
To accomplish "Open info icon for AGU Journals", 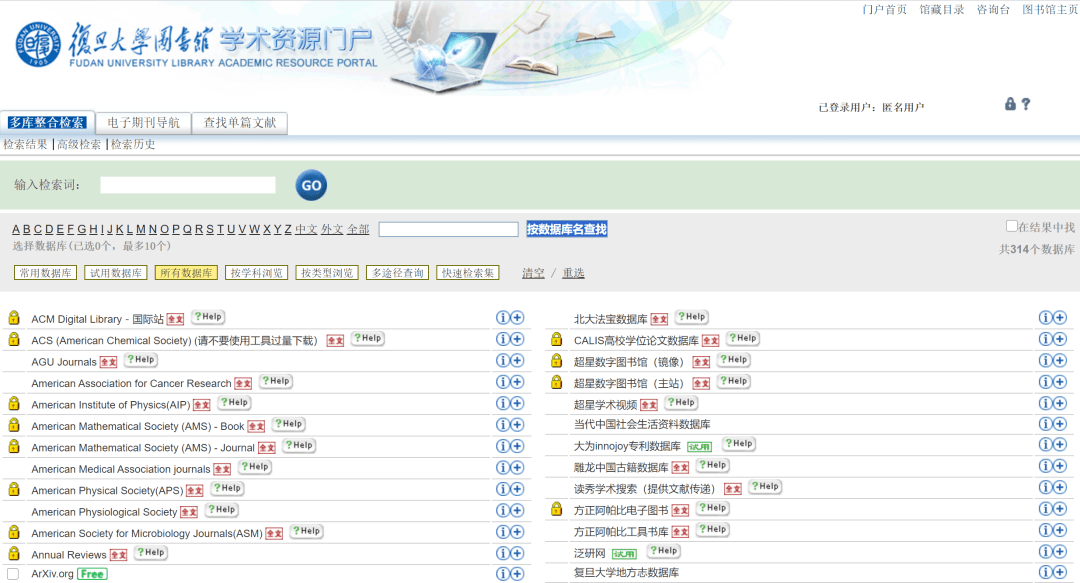I will 503,360.
